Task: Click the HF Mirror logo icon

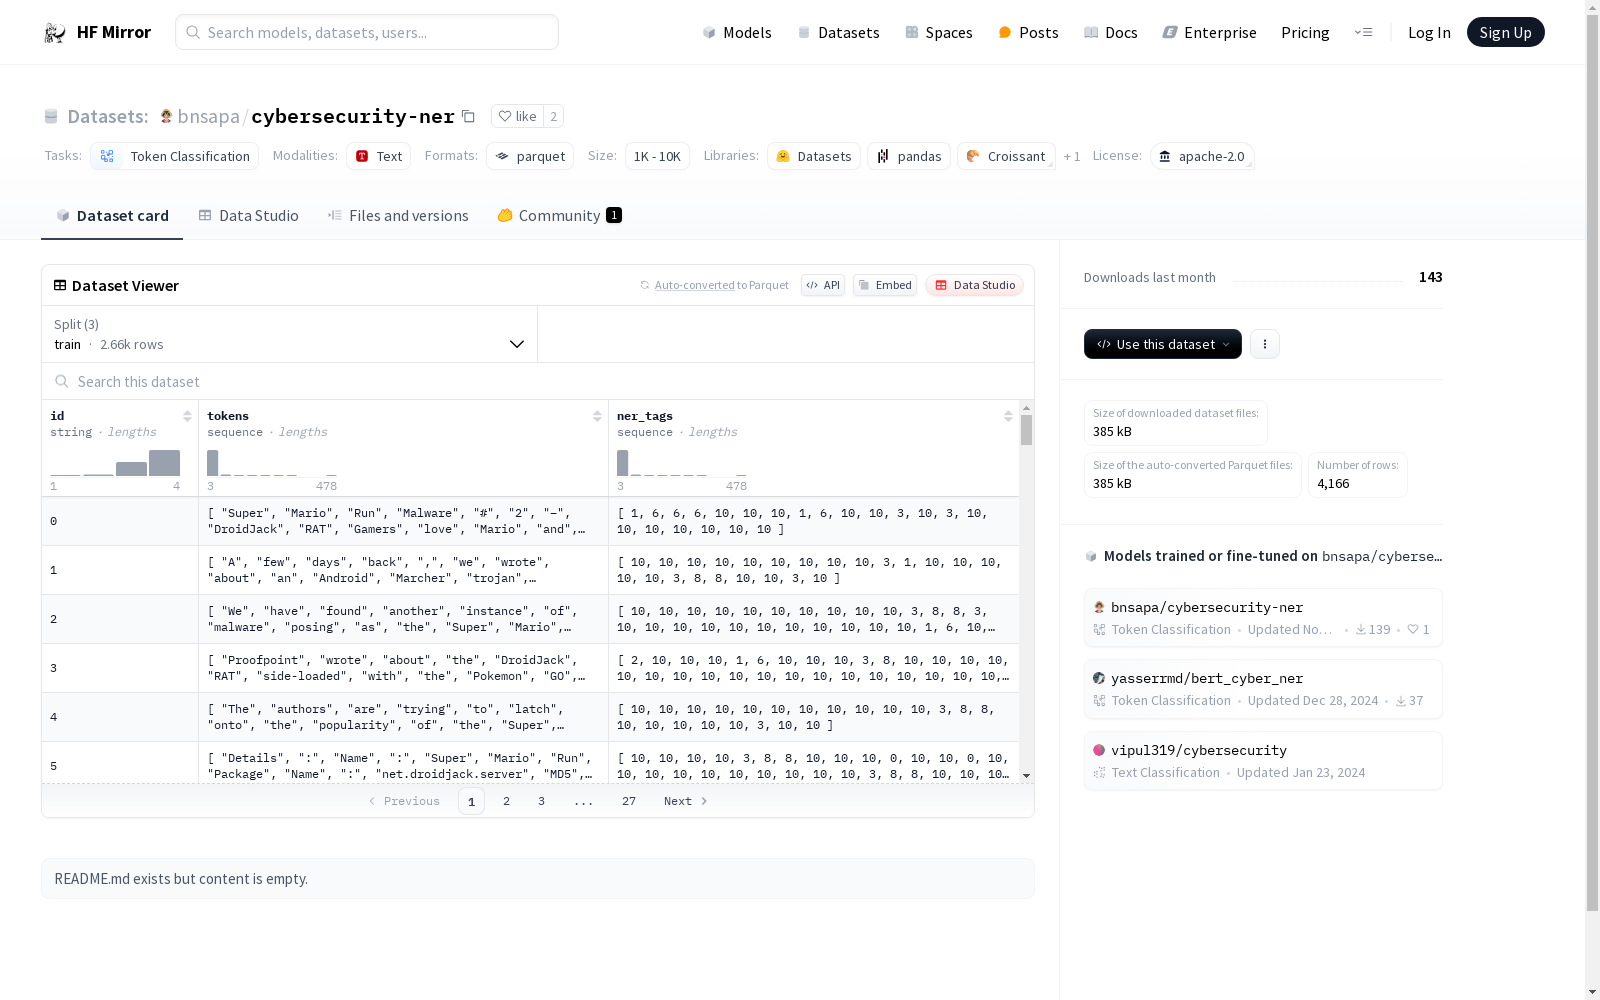Action: tap(55, 33)
